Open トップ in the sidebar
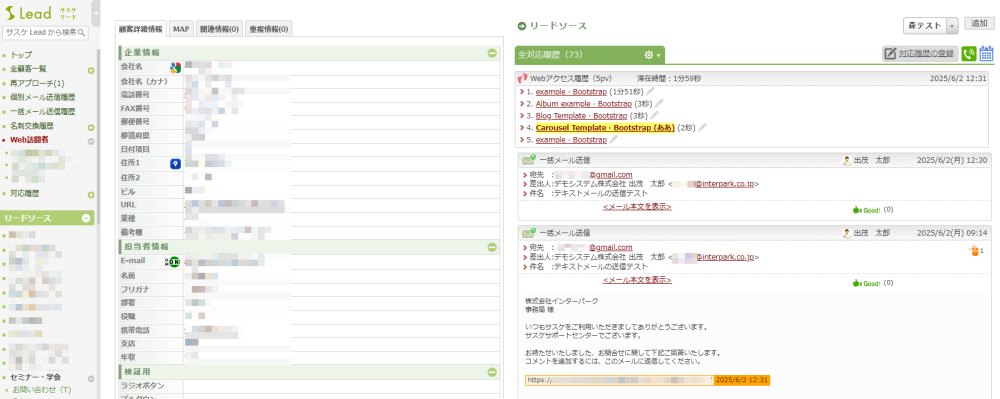Image resolution: width=1000 pixels, height=399 pixels. click(x=21, y=55)
